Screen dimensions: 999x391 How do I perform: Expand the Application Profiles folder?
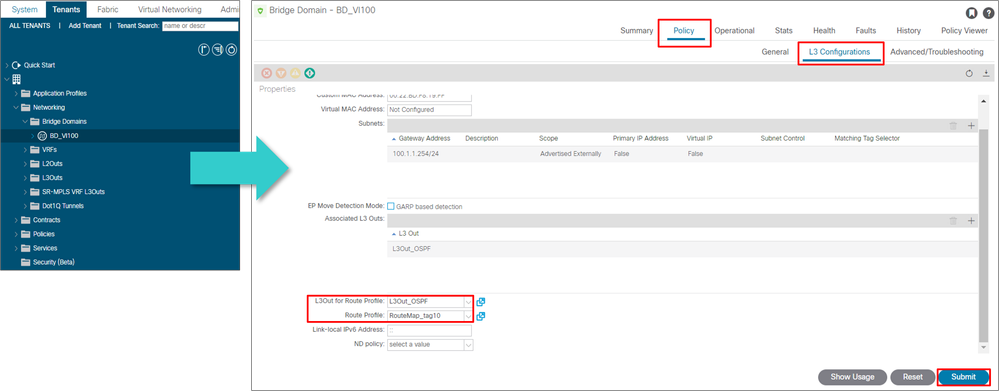click(x=17, y=93)
